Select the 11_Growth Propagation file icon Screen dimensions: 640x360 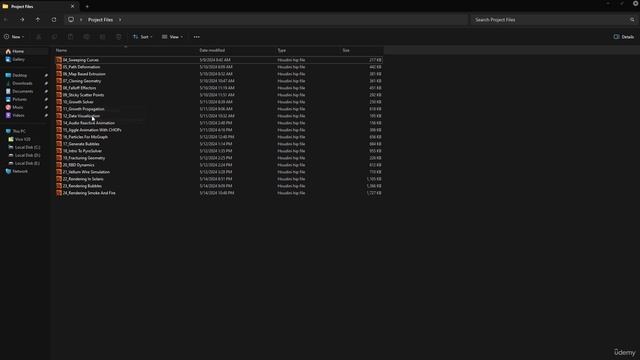click(59, 109)
